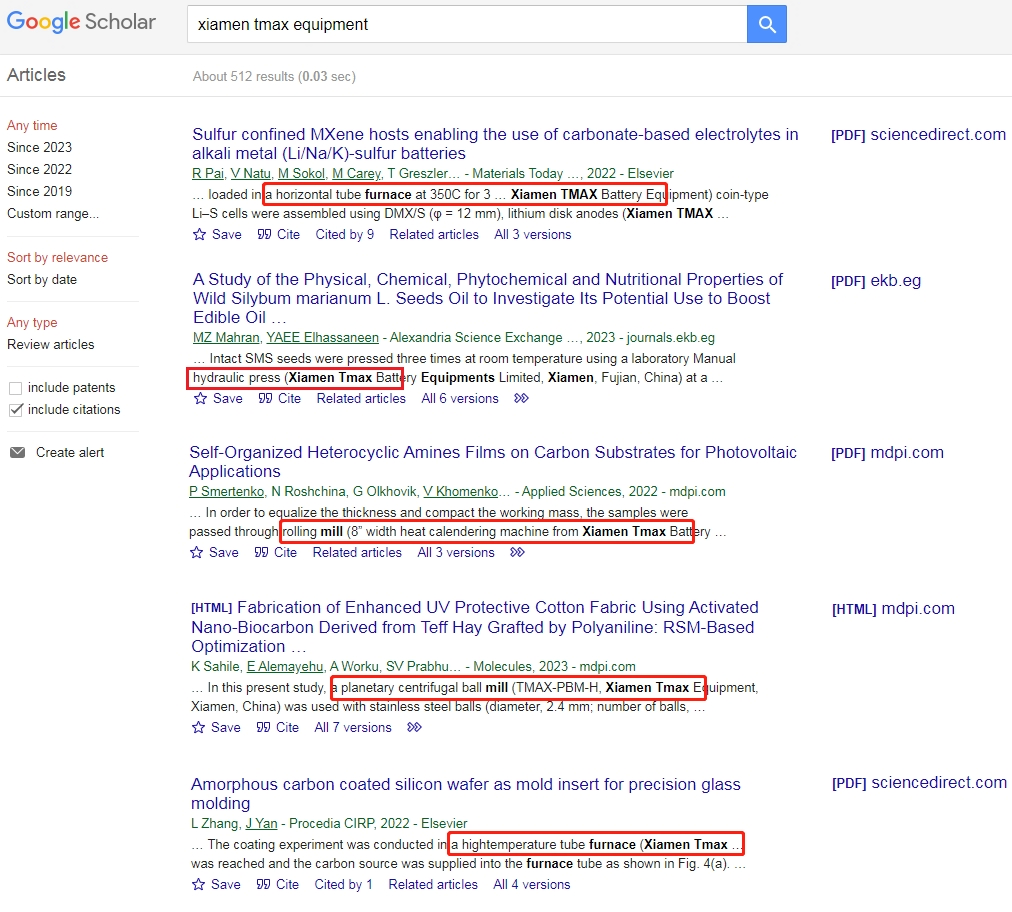The image size is (1012, 912).
Task: Open author P Smertenko profile
Action: (x=227, y=492)
